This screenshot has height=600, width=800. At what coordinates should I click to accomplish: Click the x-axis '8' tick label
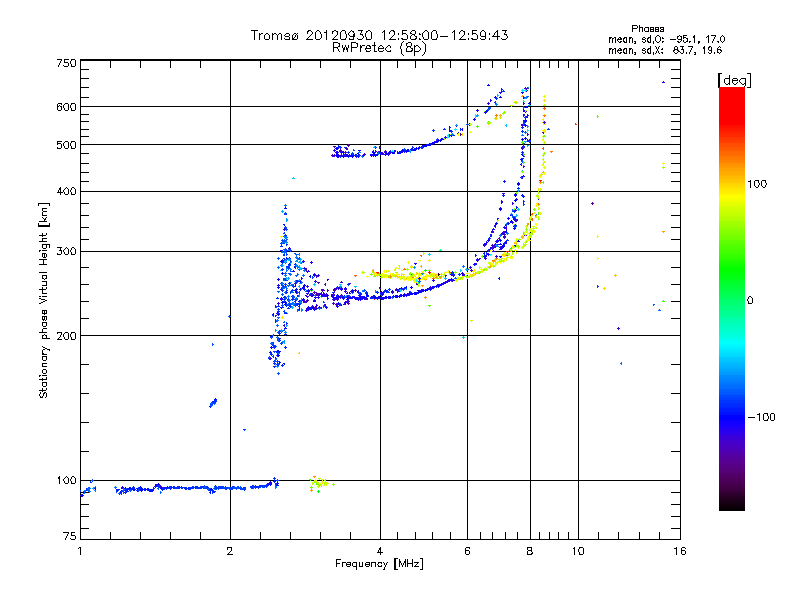530,551
